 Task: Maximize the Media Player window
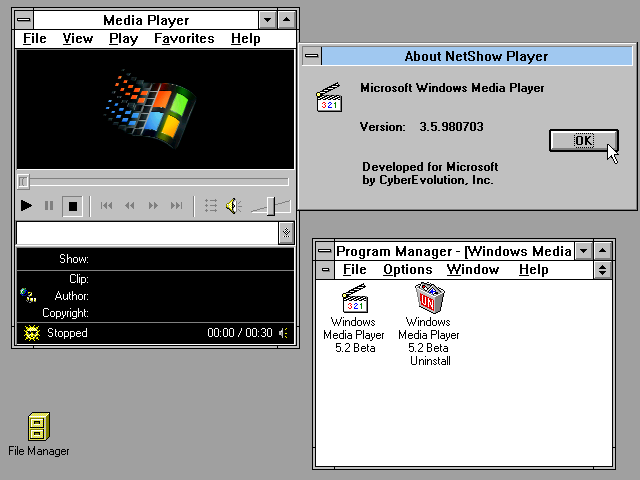coord(287,20)
